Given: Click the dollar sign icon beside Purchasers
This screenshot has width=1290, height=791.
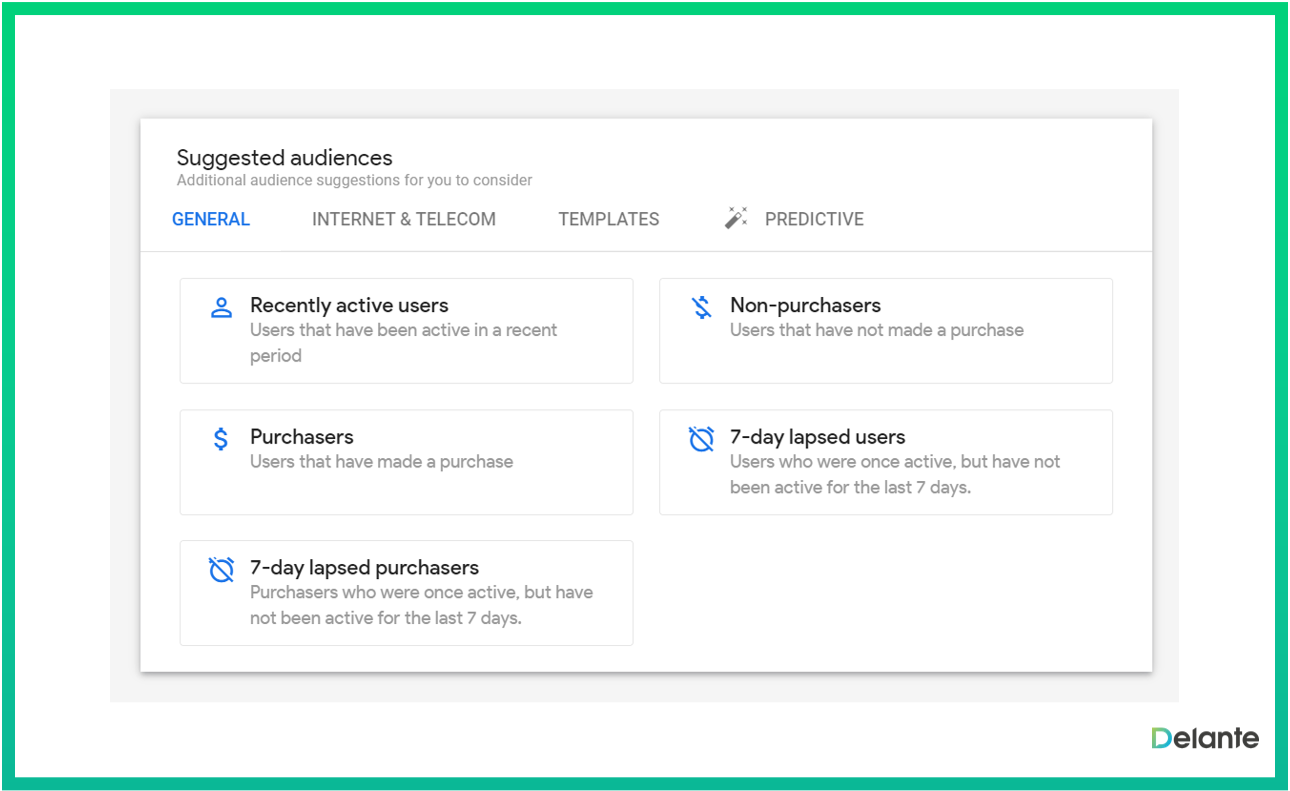Looking at the screenshot, I should pos(221,439).
